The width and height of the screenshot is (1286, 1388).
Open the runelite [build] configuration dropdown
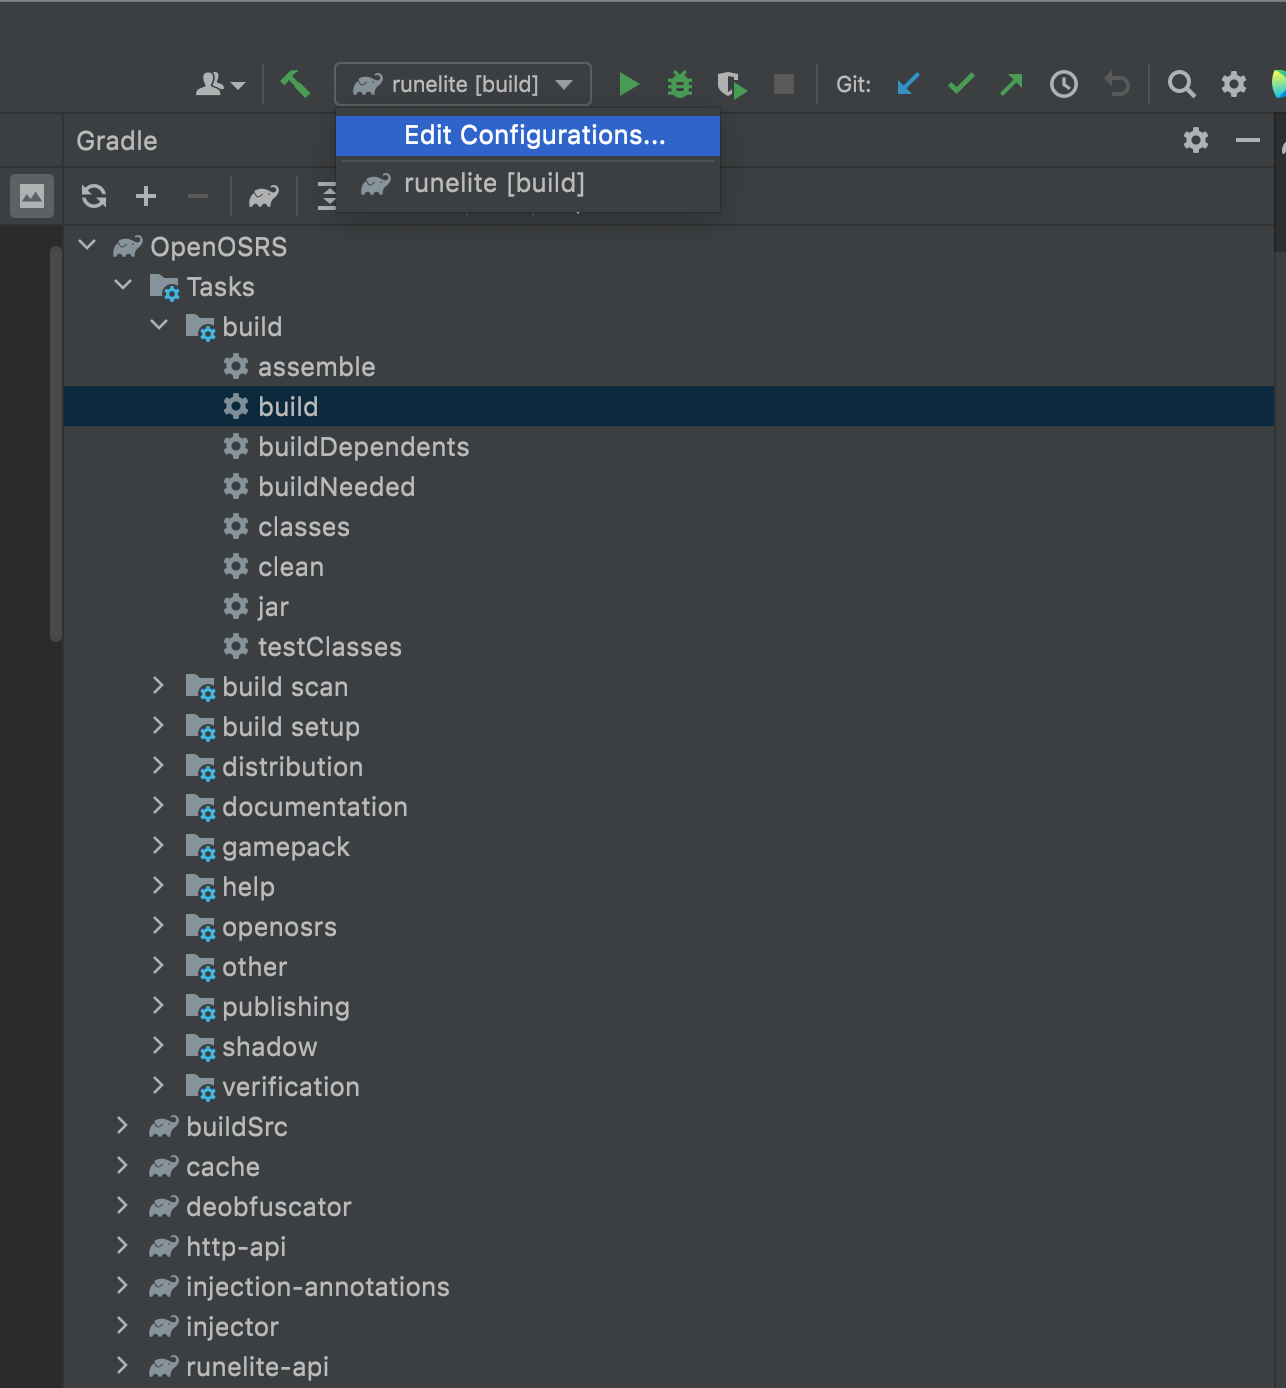pos(463,85)
